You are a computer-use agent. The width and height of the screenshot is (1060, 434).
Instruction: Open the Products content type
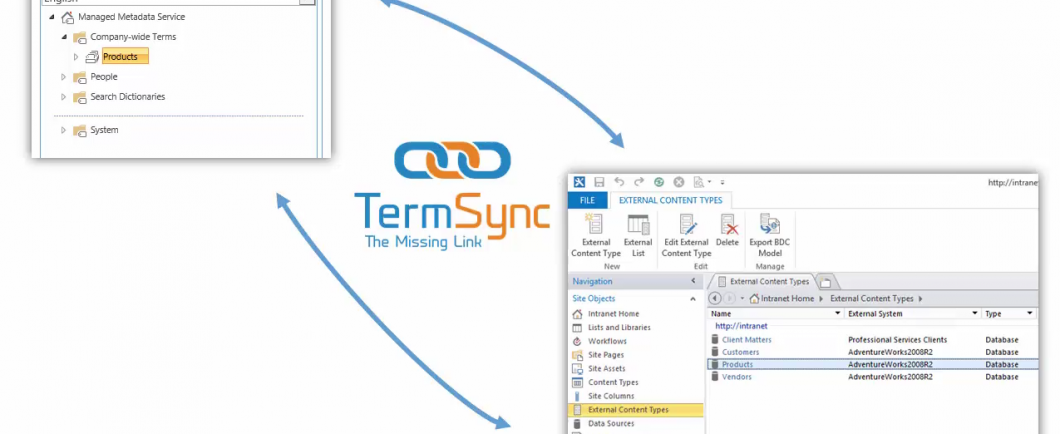[x=737, y=364]
